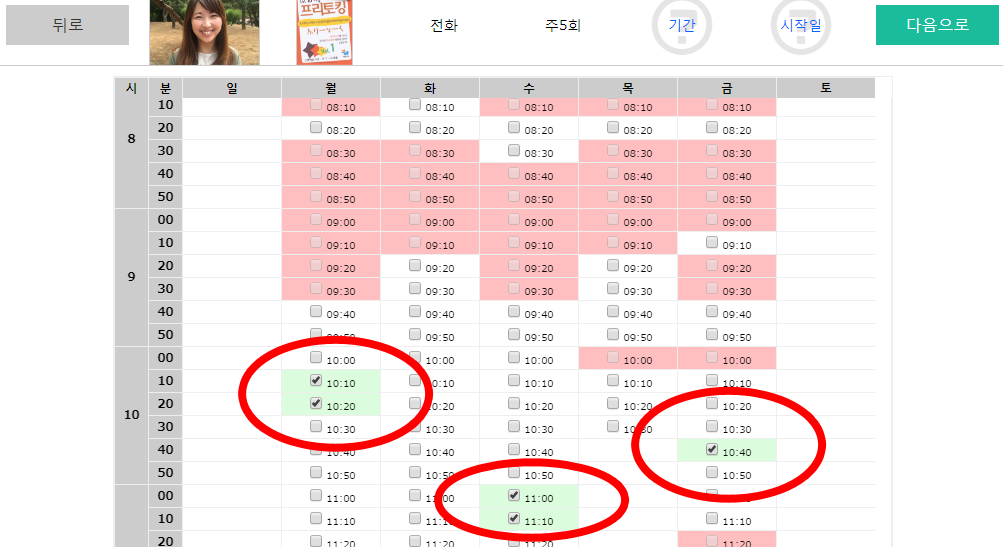Select the 주5회 step label
The image size is (1003, 547).
(x=563, y=25)
